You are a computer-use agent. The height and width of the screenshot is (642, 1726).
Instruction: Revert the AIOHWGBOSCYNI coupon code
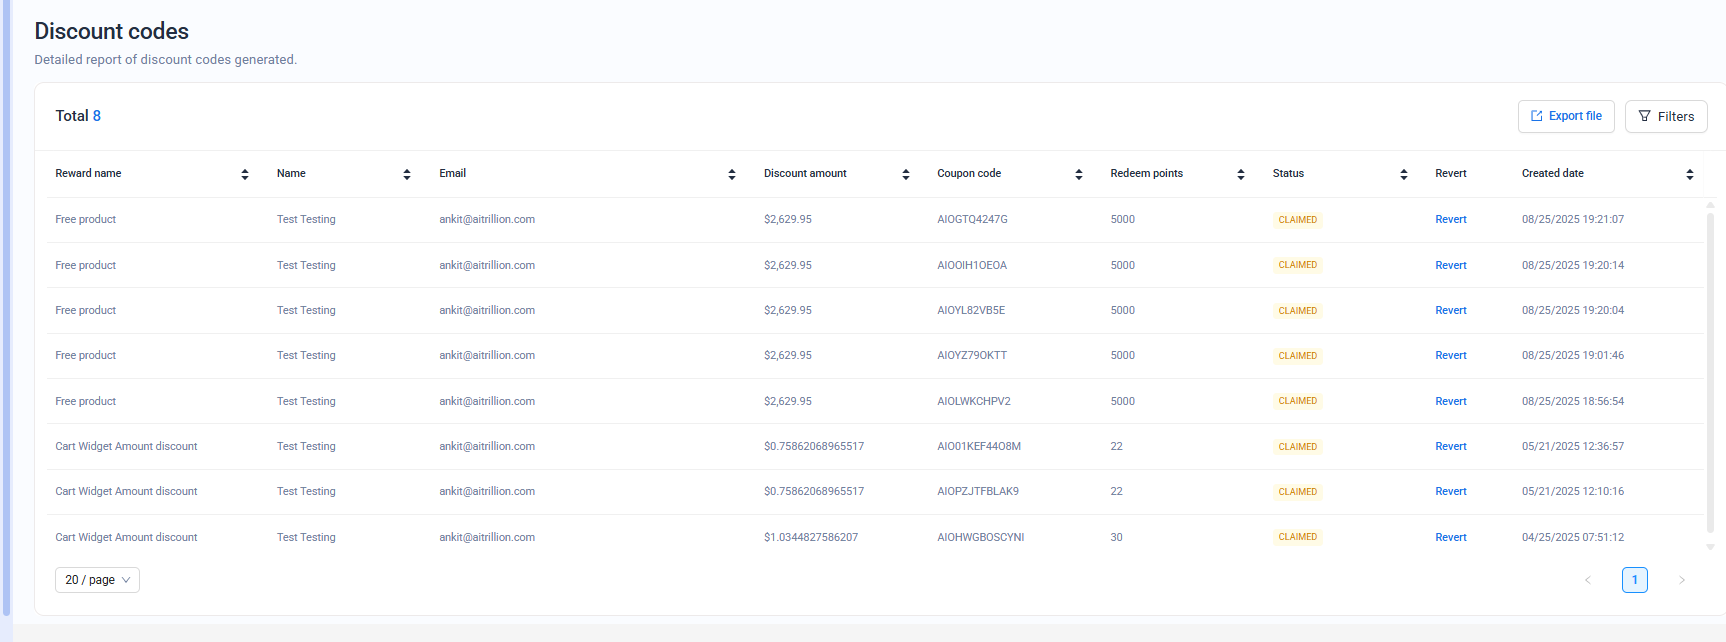tap(1450, 537)
